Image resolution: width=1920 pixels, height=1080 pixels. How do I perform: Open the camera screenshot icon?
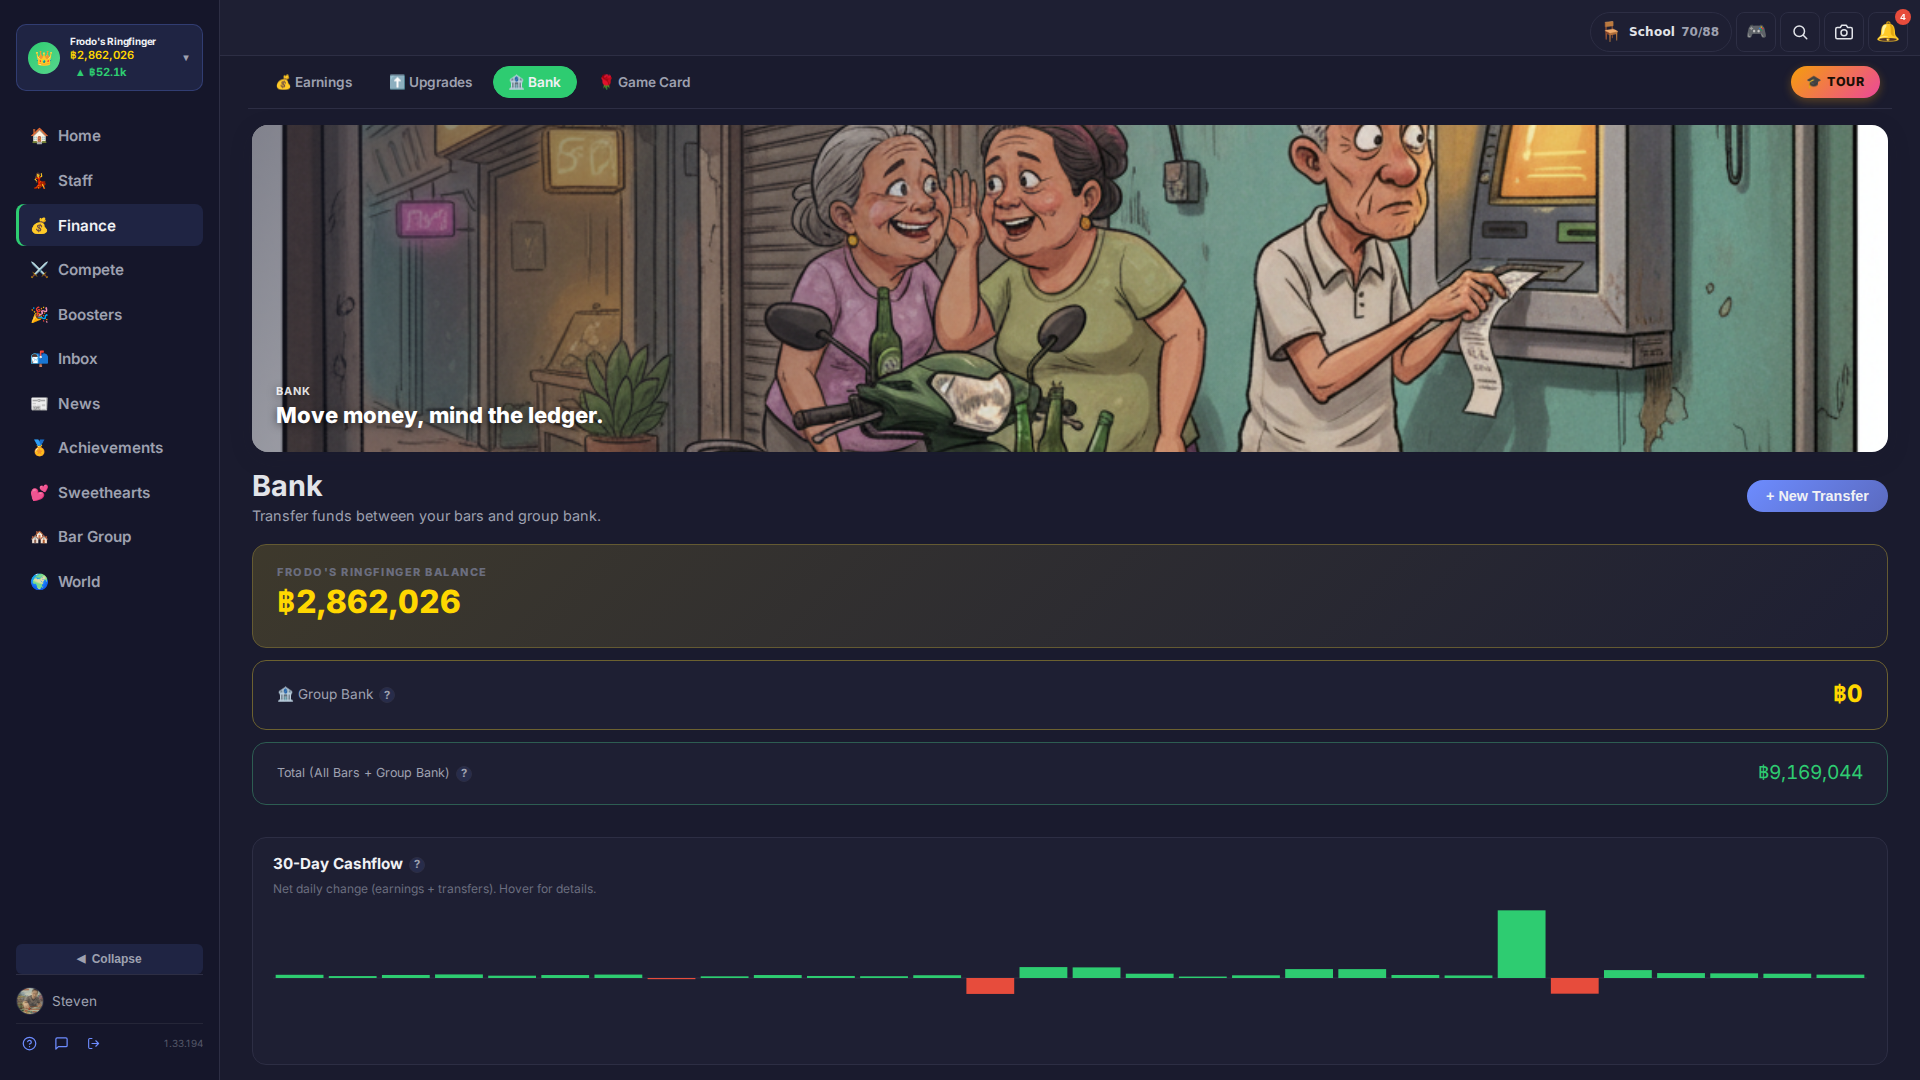pyautogui.click(x=1844, y=32)
